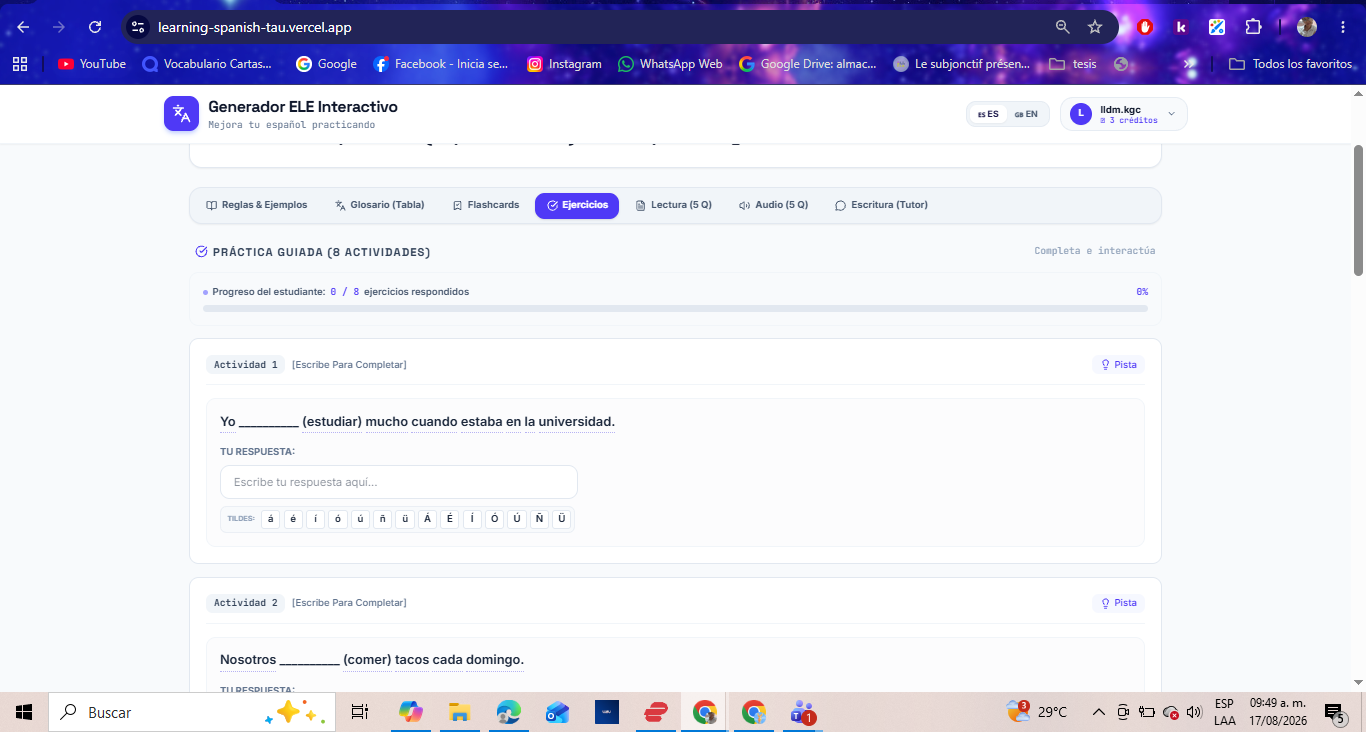Go forward in the browser

(x=59, y=27)
